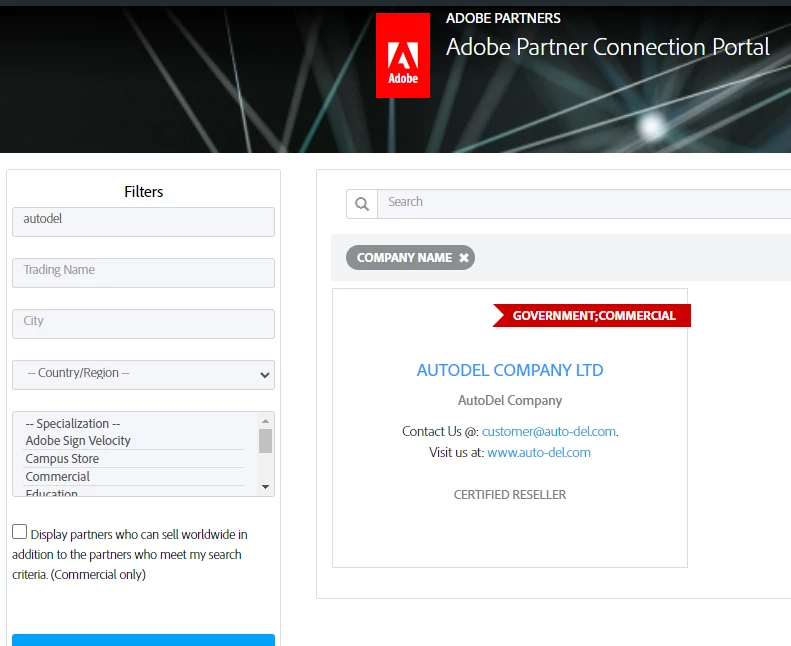The width and height of the screenshot is (791, 646).
Task: Select Campus Store specialization
Action: [x=63, y=459]
